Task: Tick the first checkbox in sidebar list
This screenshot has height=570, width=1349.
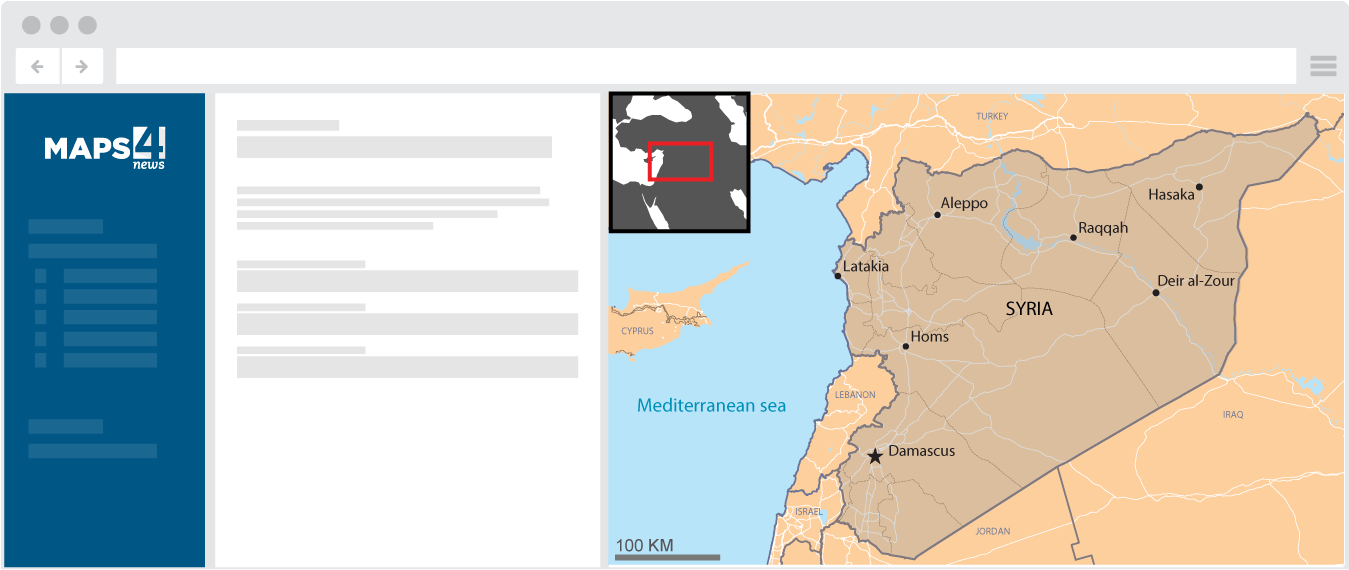Action: click(x=41, y=276)
